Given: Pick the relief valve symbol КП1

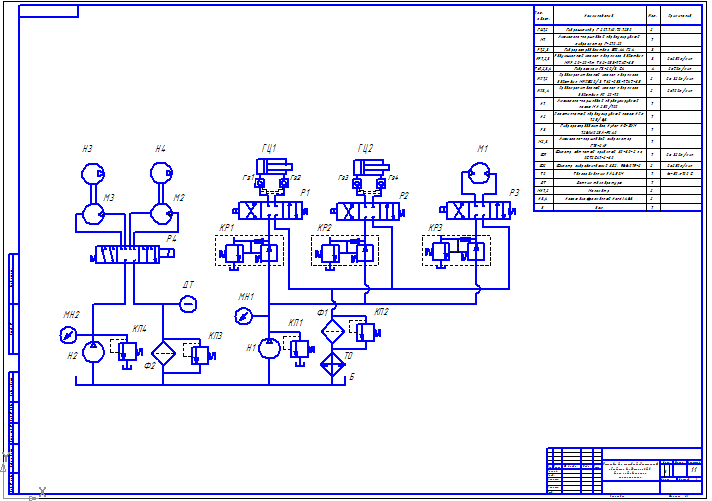Looking at the screenshot, I should (x=299, y=350).
